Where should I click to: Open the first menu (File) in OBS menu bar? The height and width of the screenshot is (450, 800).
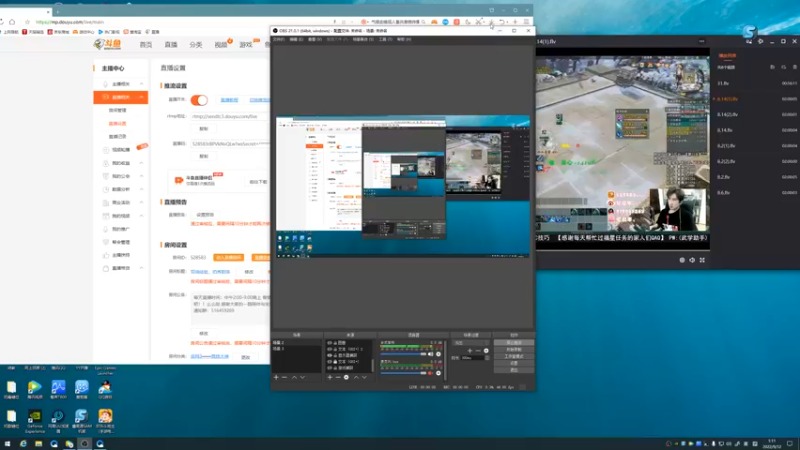tap(279, 39)
